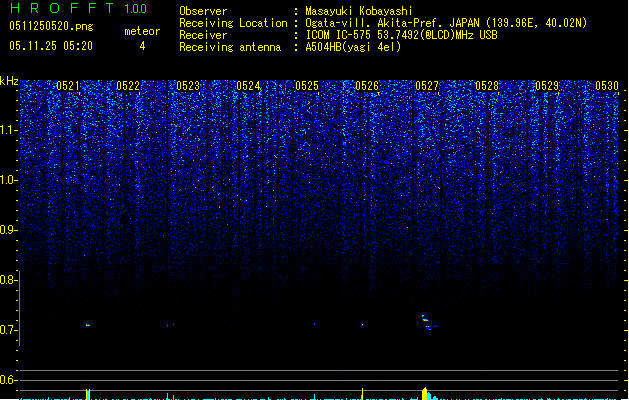Click the 'meteor' count label
Viewport: 629px width, 400px height.
coord(142,31)
